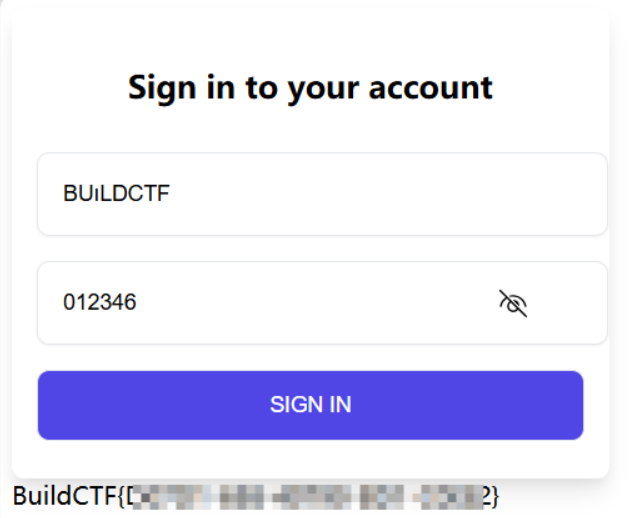Click the word 'Sign' in the heading
Viewport: 635px width, 518px height.
click(x=162, y=89)
